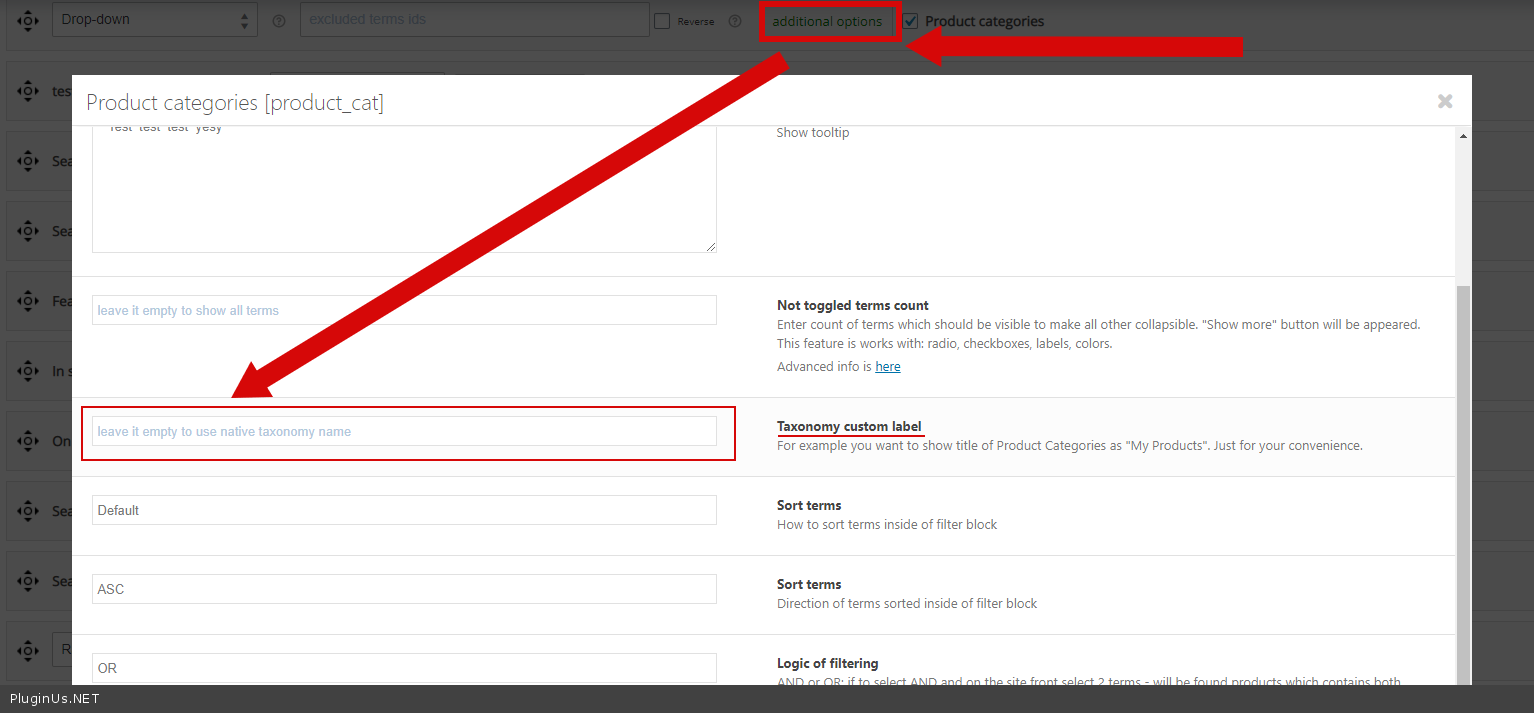Toggle the Reverse checkbox
Screen dimensions: 1534x713
pos(662,21)
